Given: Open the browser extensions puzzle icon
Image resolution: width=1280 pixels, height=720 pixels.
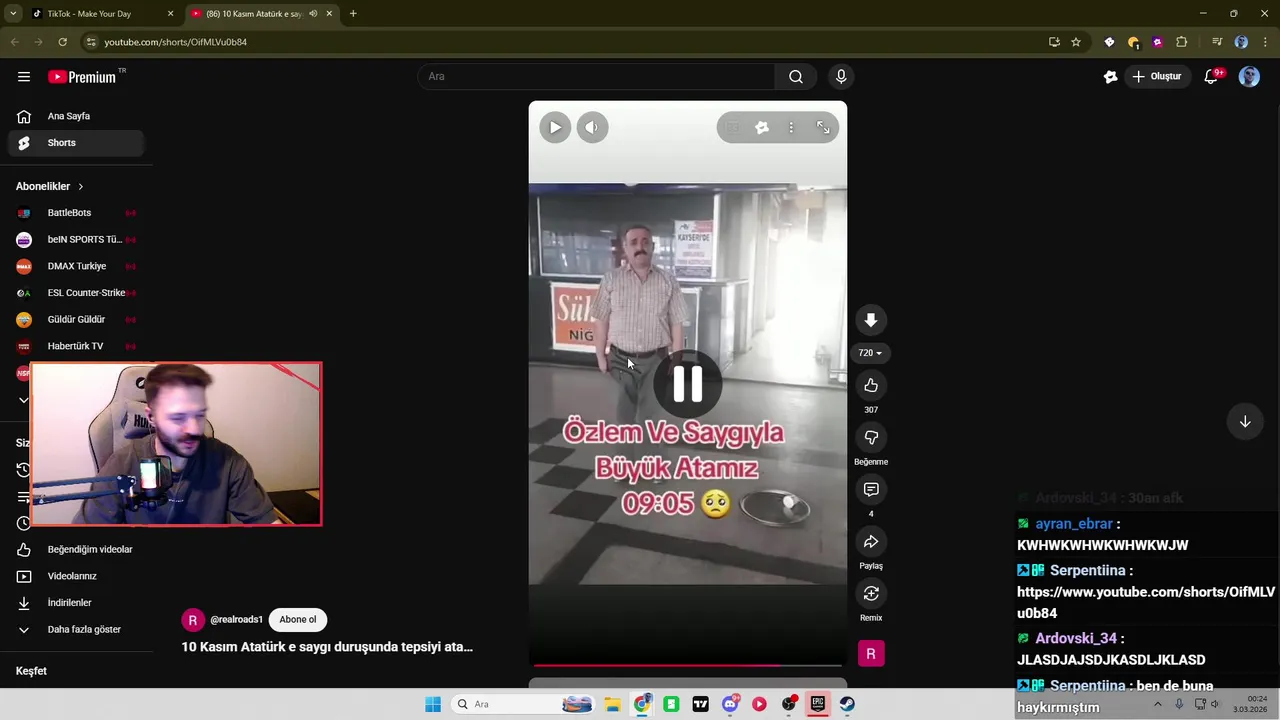Looking at the screenshot, I should pyautogui.click(x=1182, y=42).
